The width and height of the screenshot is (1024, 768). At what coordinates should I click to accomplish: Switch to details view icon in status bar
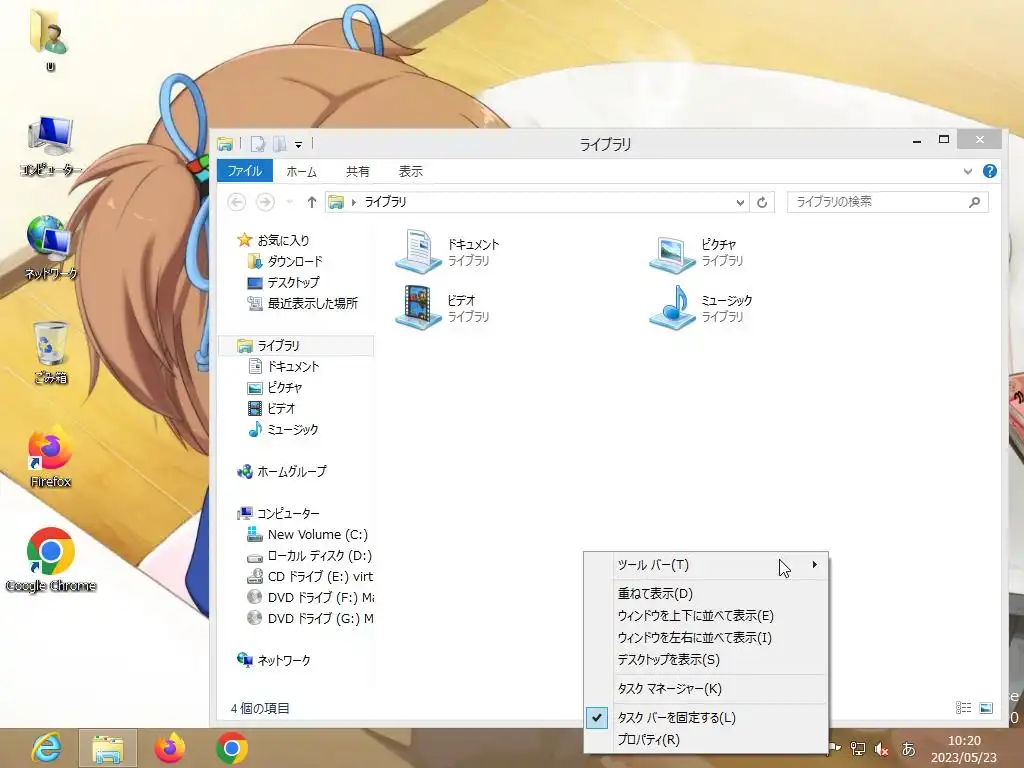pyautogui.click(x=963, y=708)
